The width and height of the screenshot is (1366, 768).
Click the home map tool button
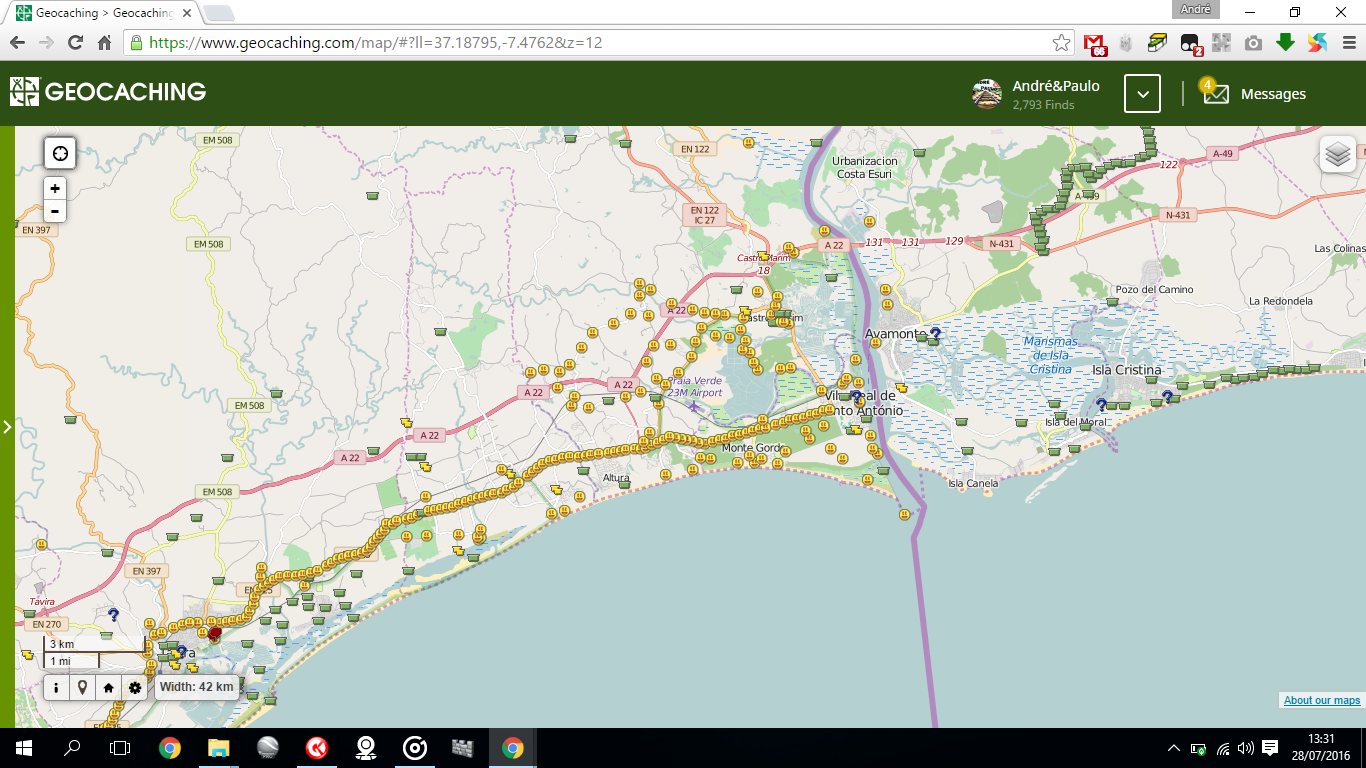tap(108, 687)
